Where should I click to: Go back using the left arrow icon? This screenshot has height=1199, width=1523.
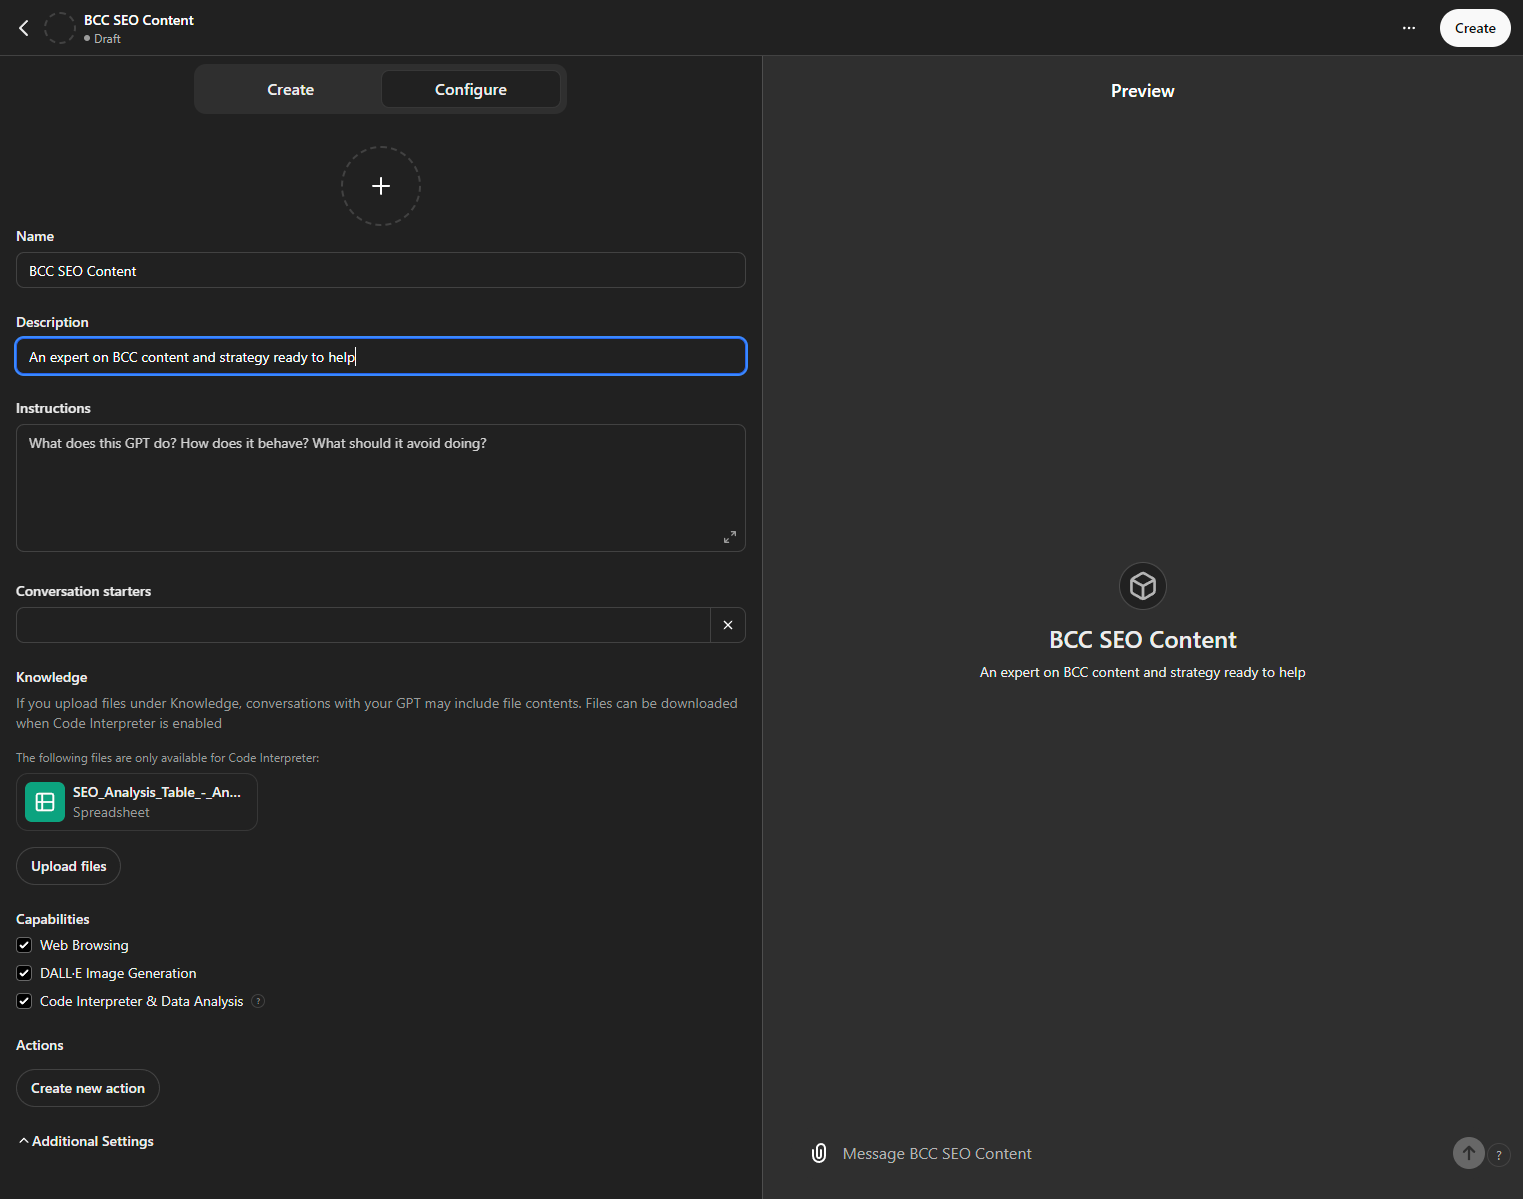[24, 28]
